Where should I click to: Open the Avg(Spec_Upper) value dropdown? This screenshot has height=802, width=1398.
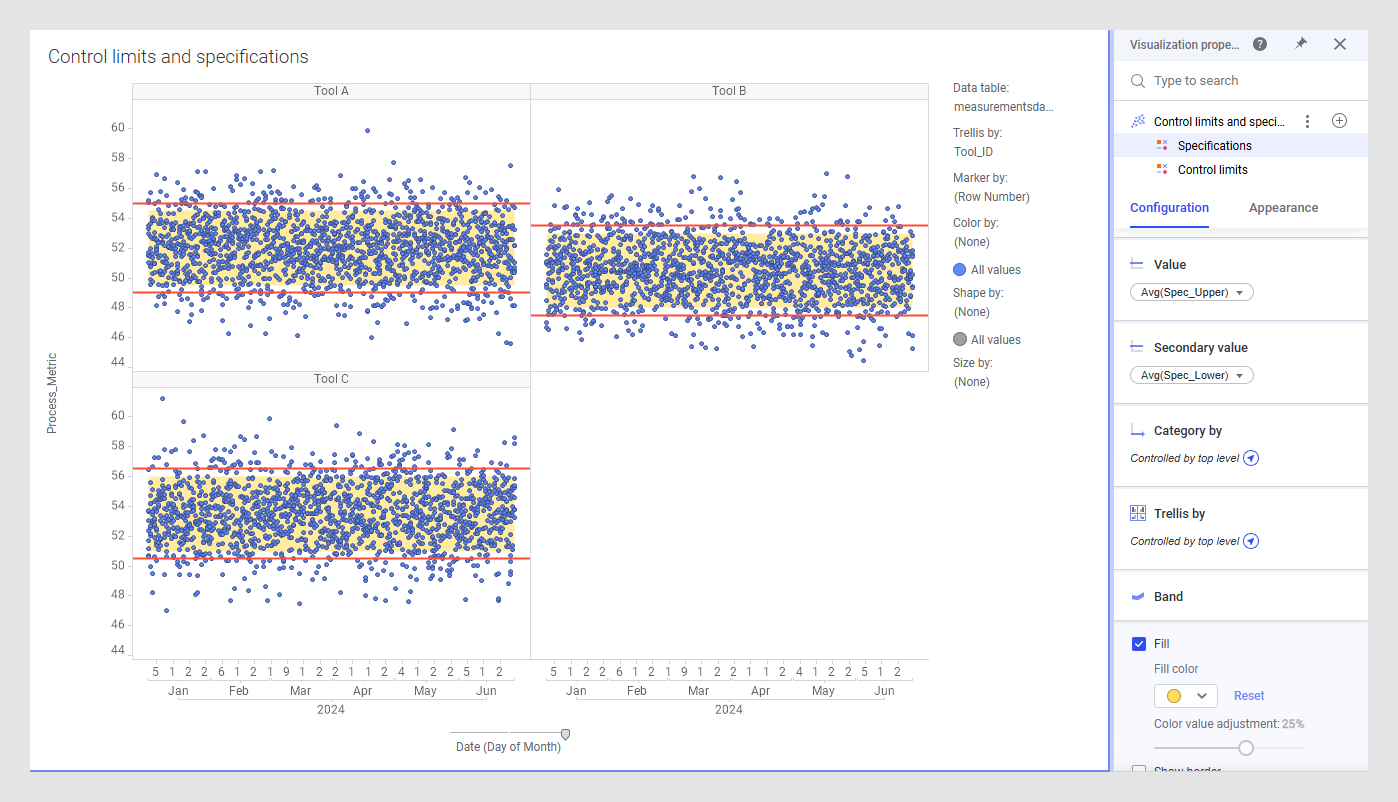1191,293
